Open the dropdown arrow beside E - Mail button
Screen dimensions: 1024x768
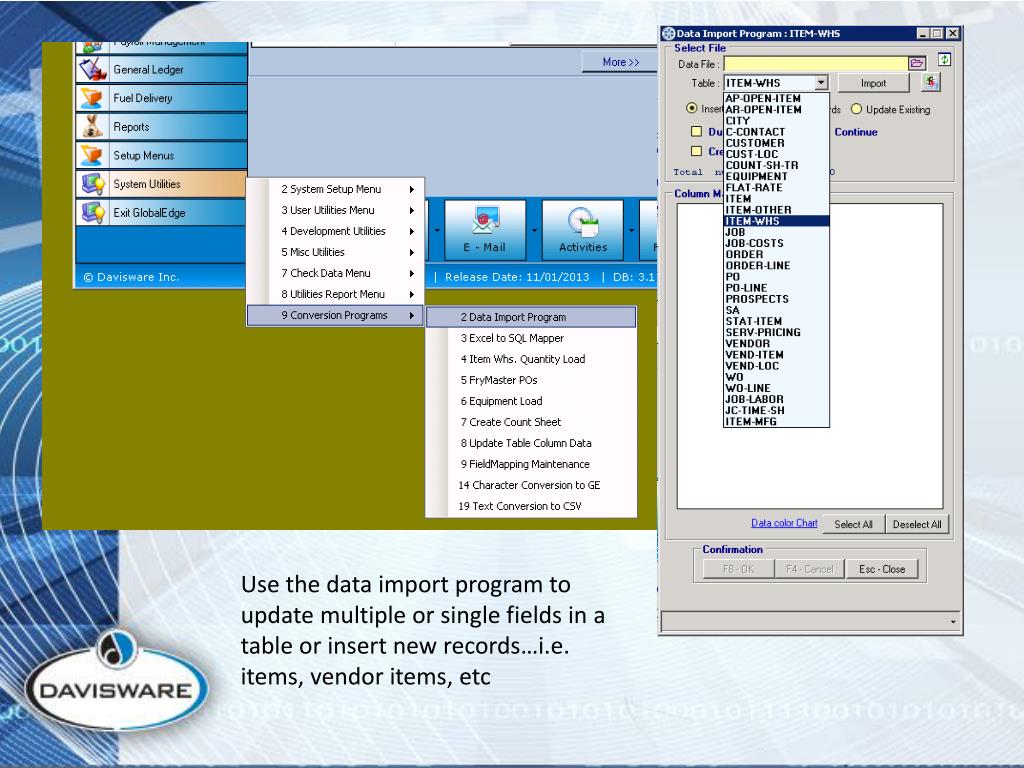pos(534,231)
